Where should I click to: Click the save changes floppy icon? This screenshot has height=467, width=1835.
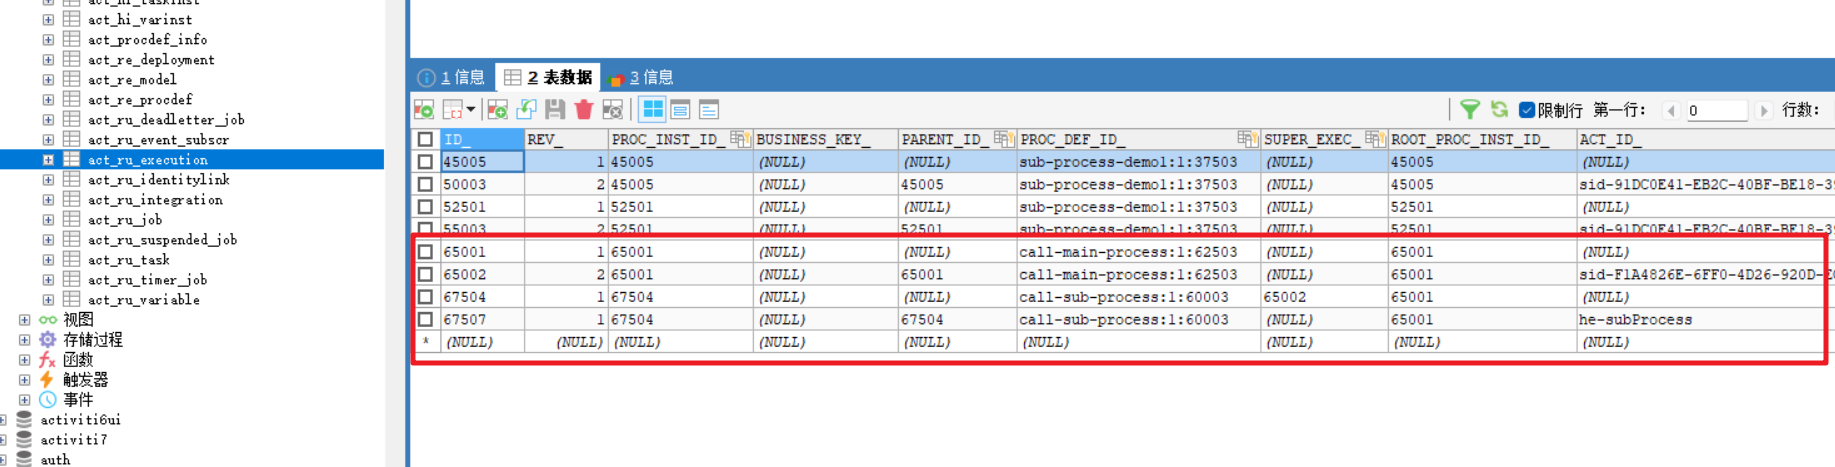click(x=555, y=110)
